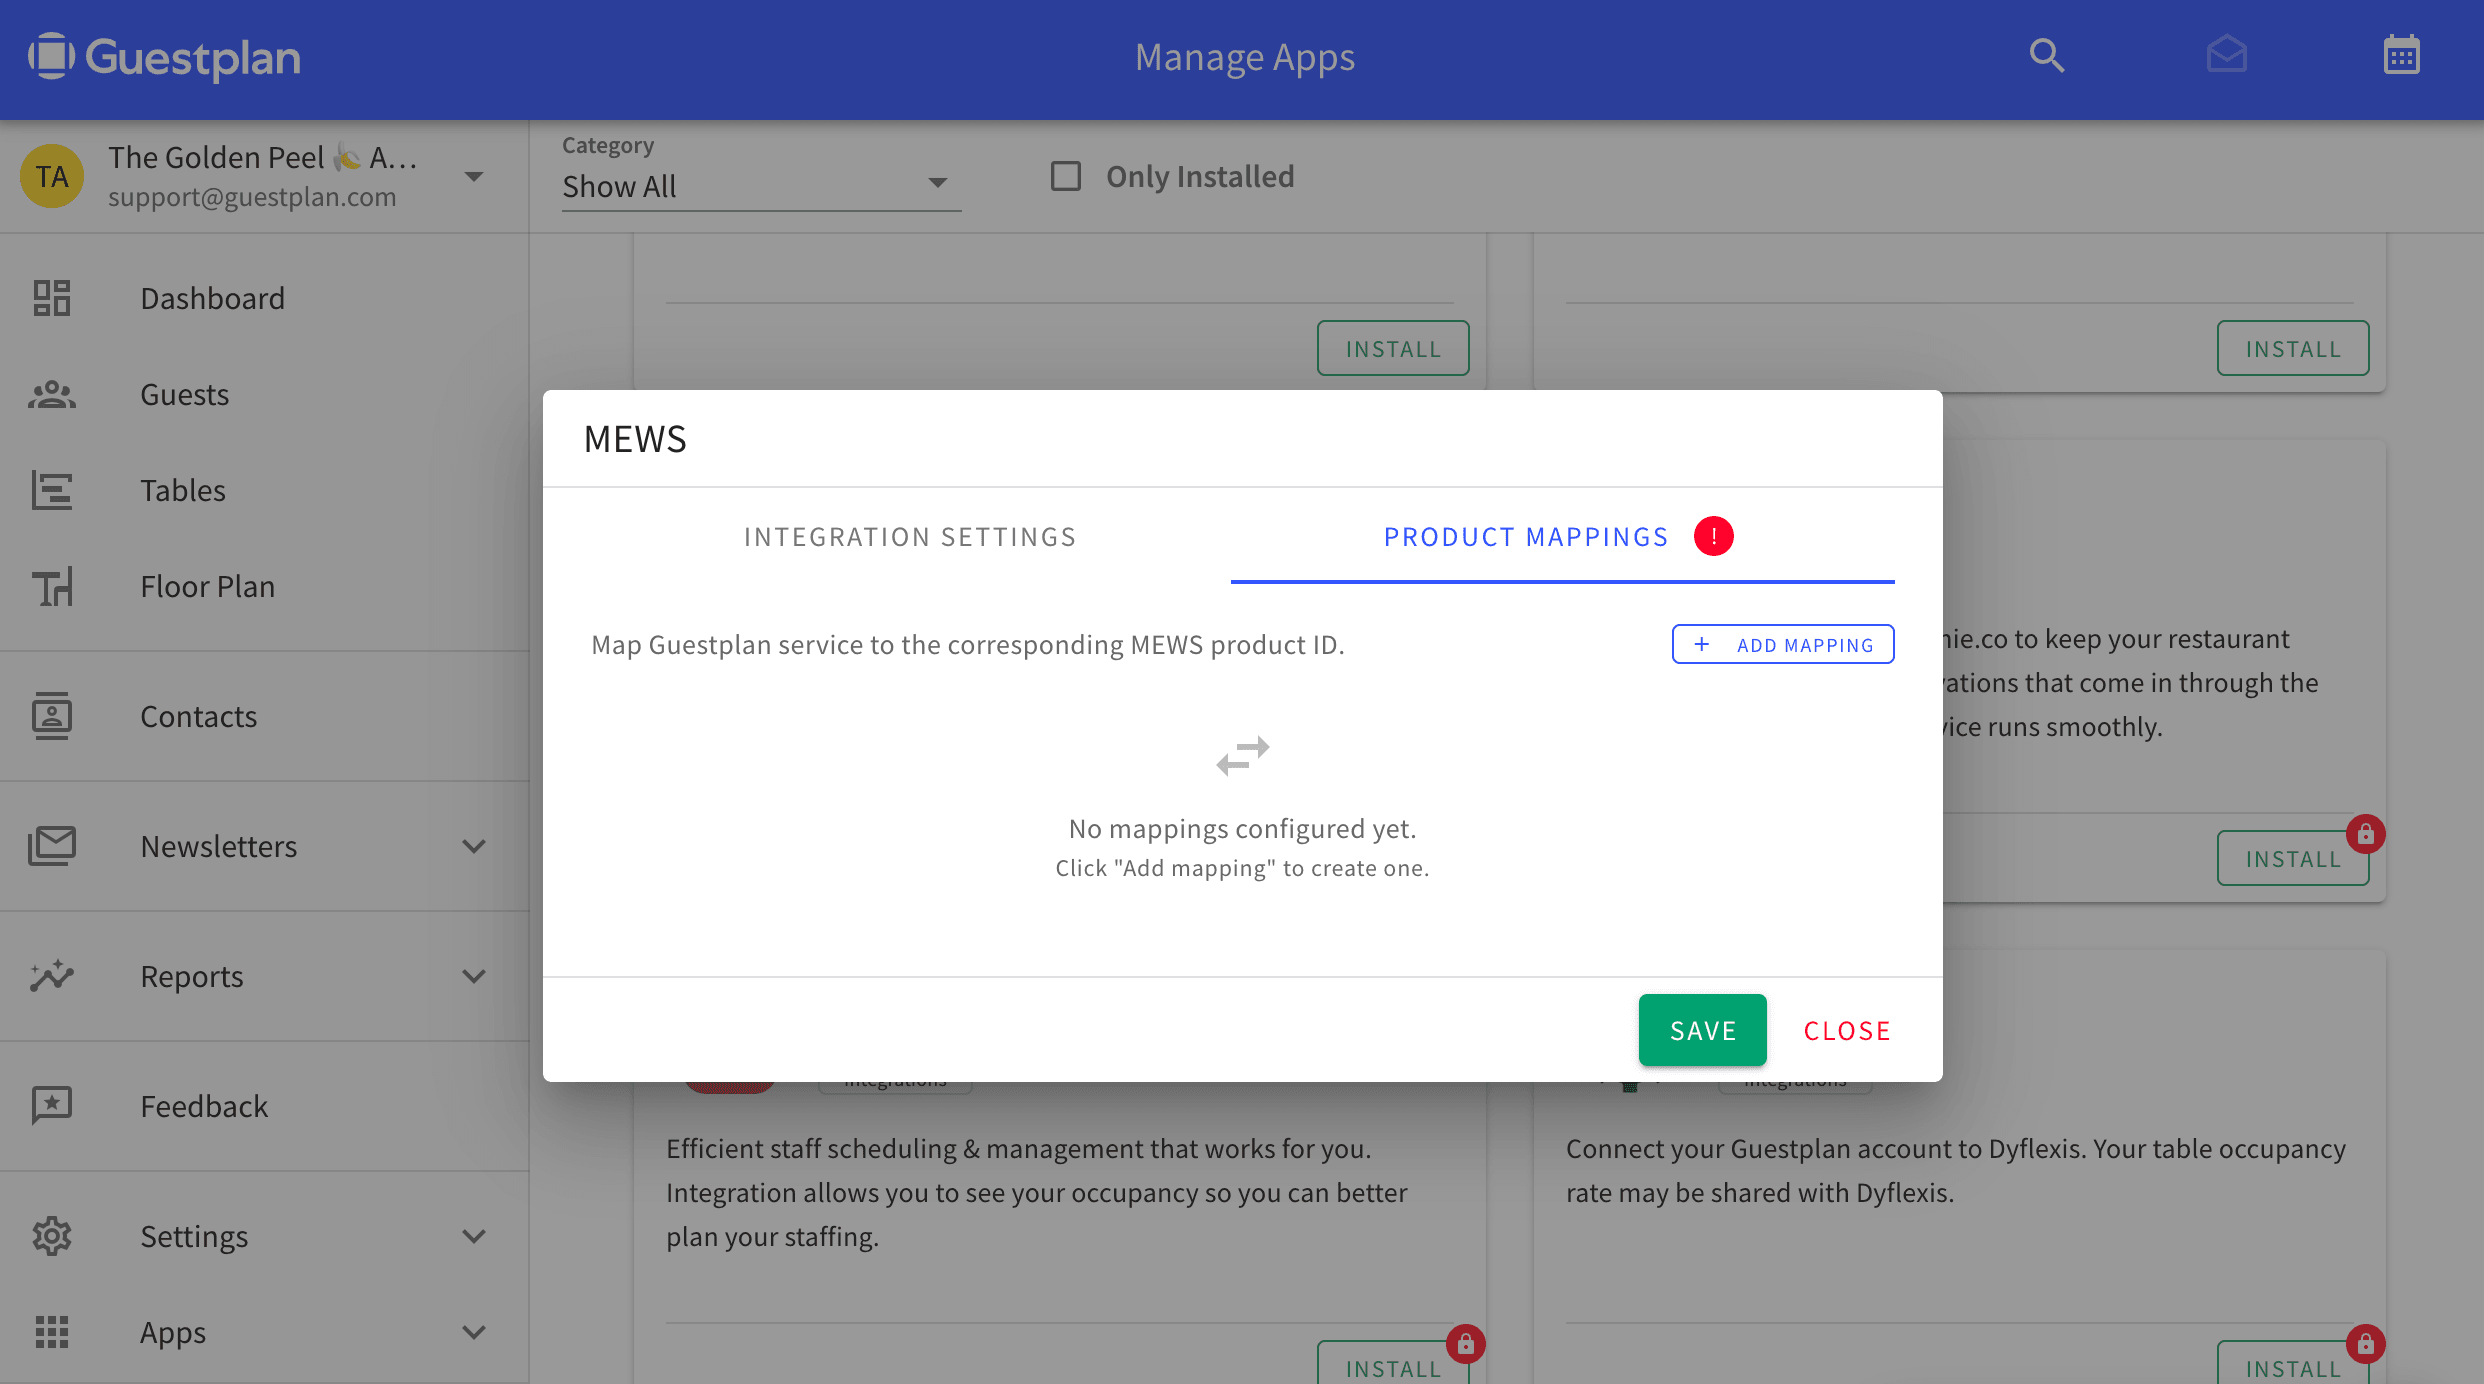Click the Newsletters mail icon
The image size is (2484, 1384).
point(52,846)
